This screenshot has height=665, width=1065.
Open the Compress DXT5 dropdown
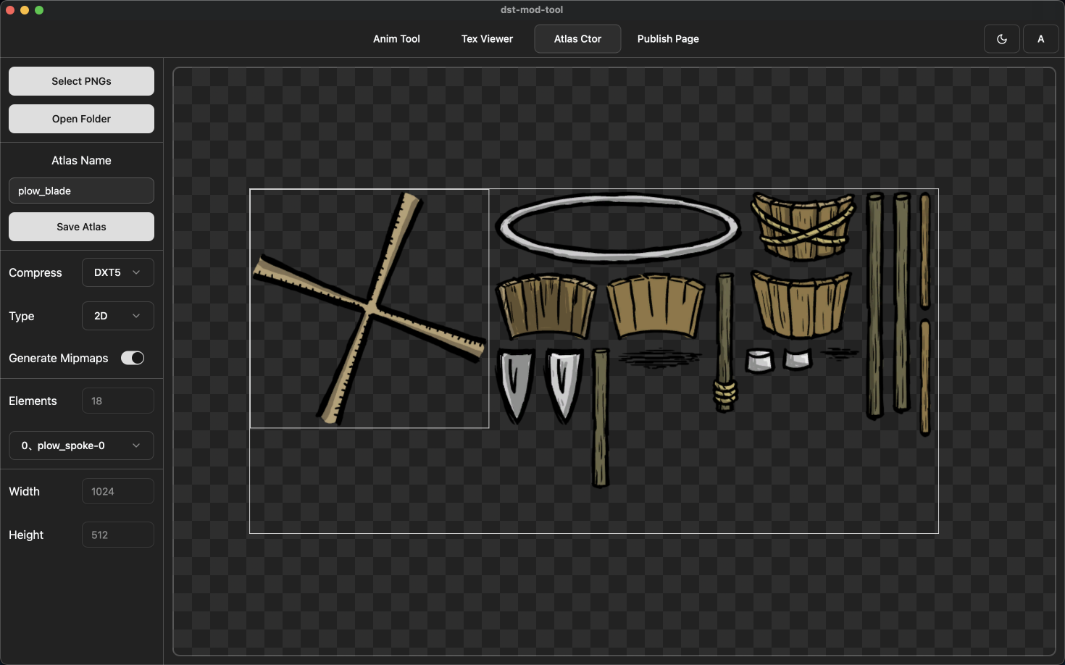point(118,273)
